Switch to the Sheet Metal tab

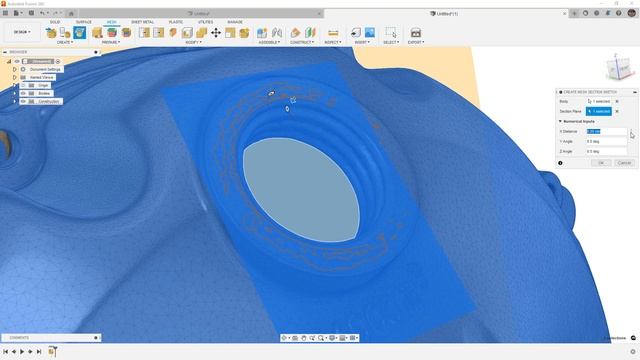[142, 22]
